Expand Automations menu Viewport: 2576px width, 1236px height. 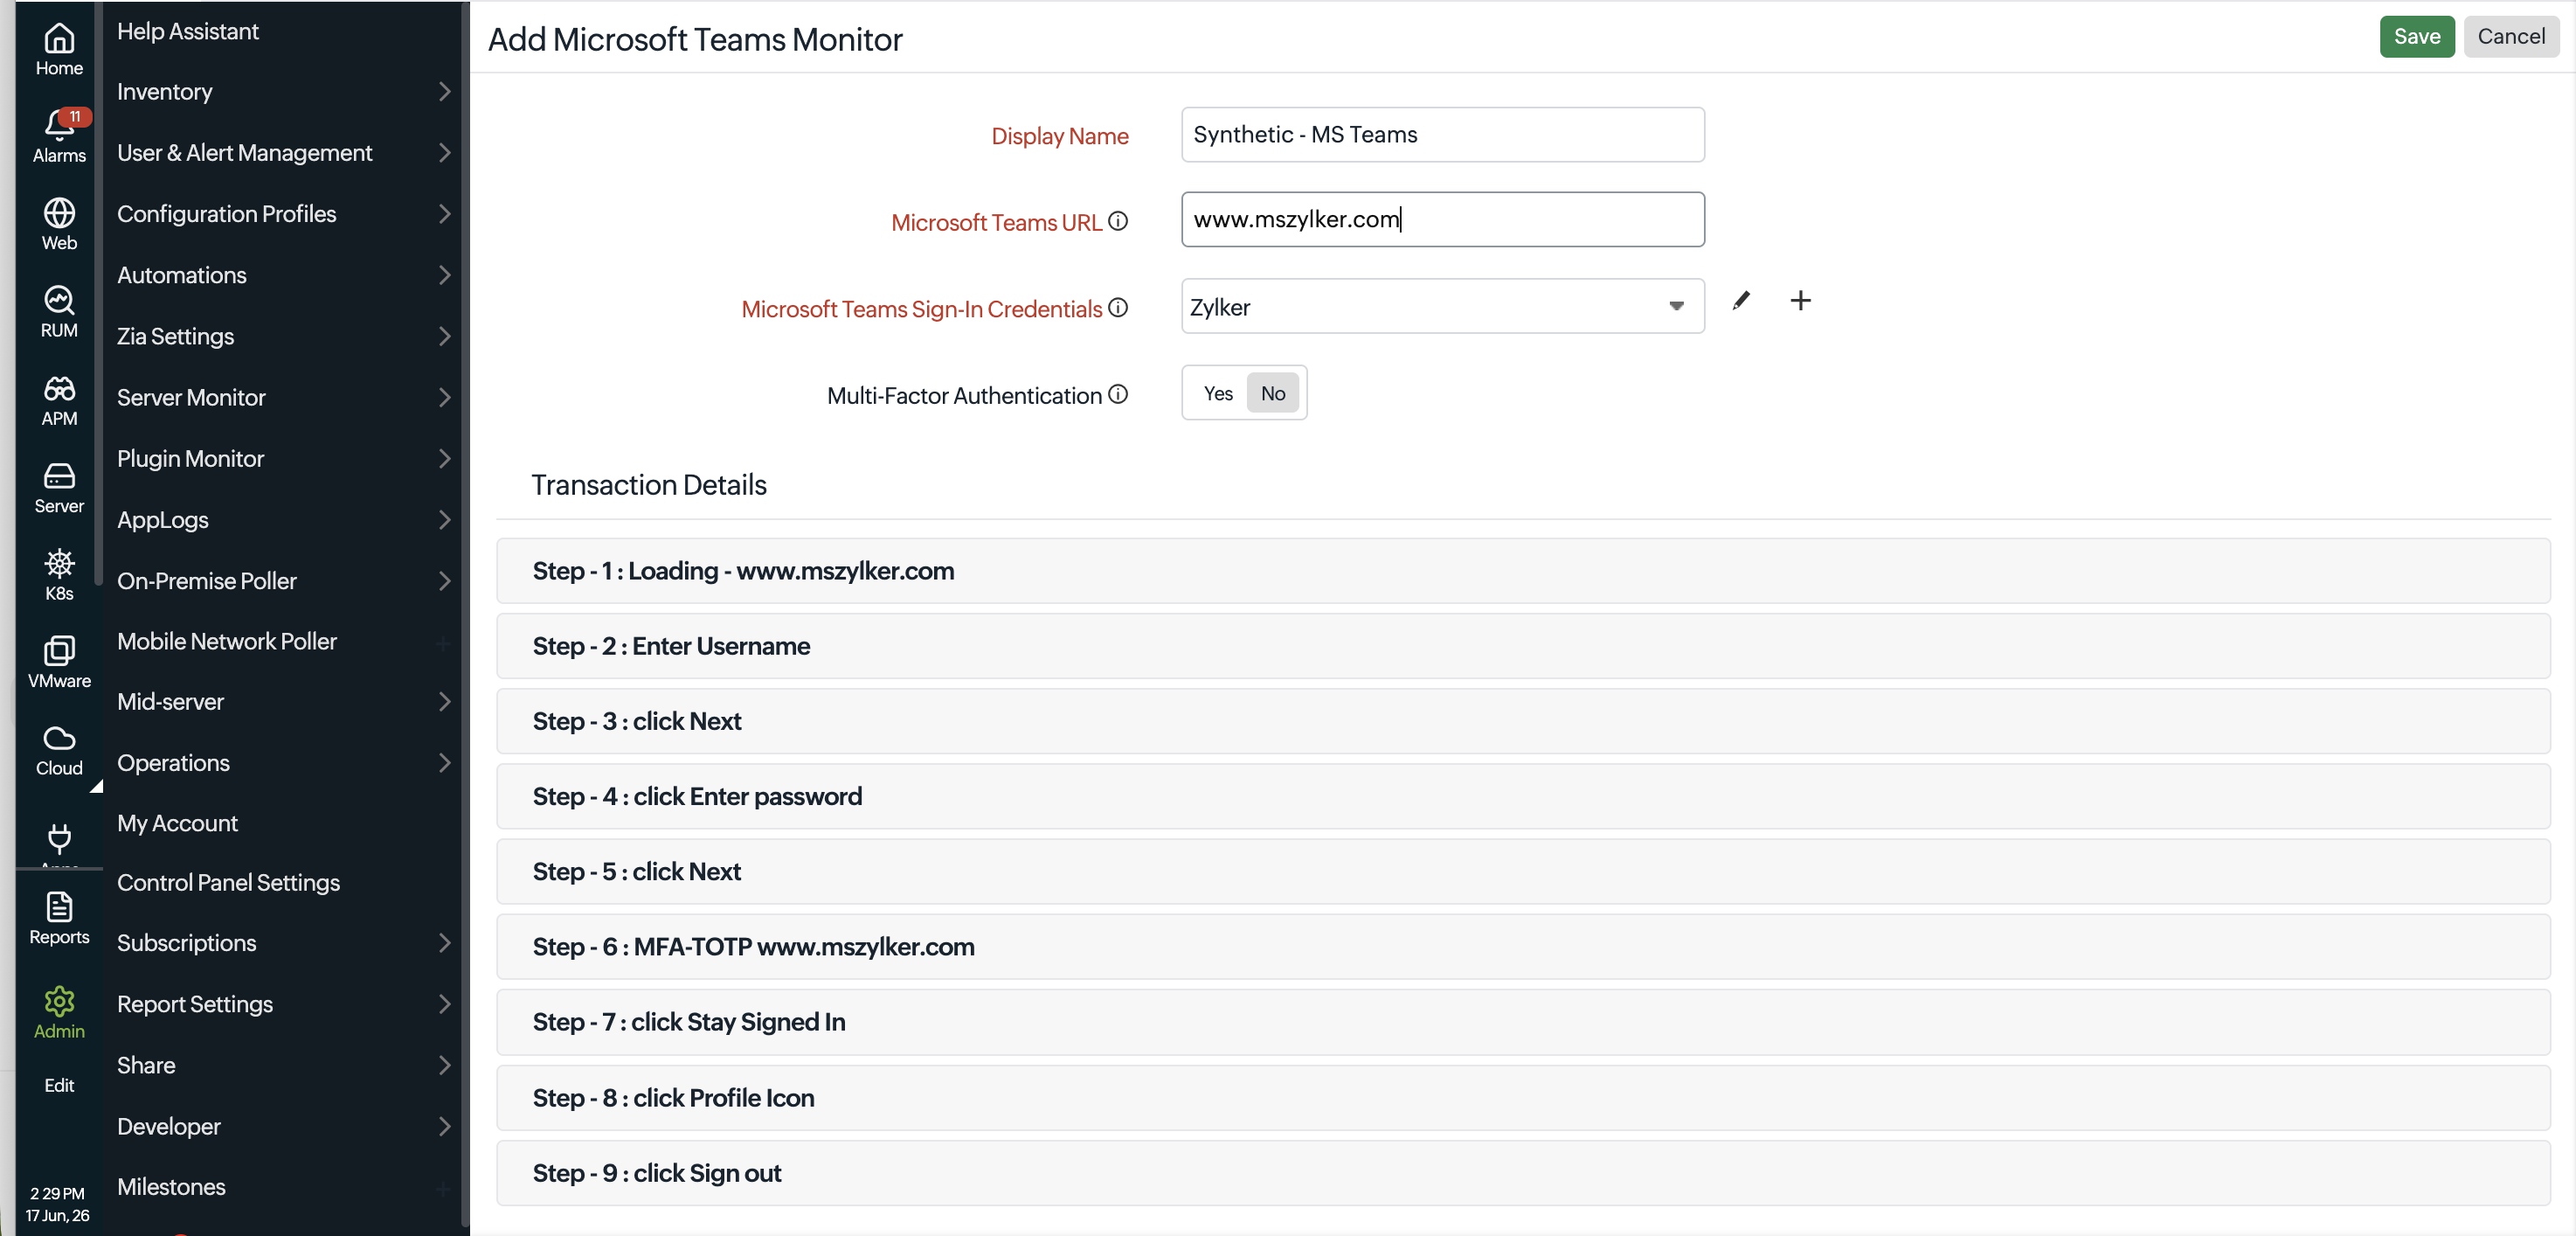click(x=283, y=275)
